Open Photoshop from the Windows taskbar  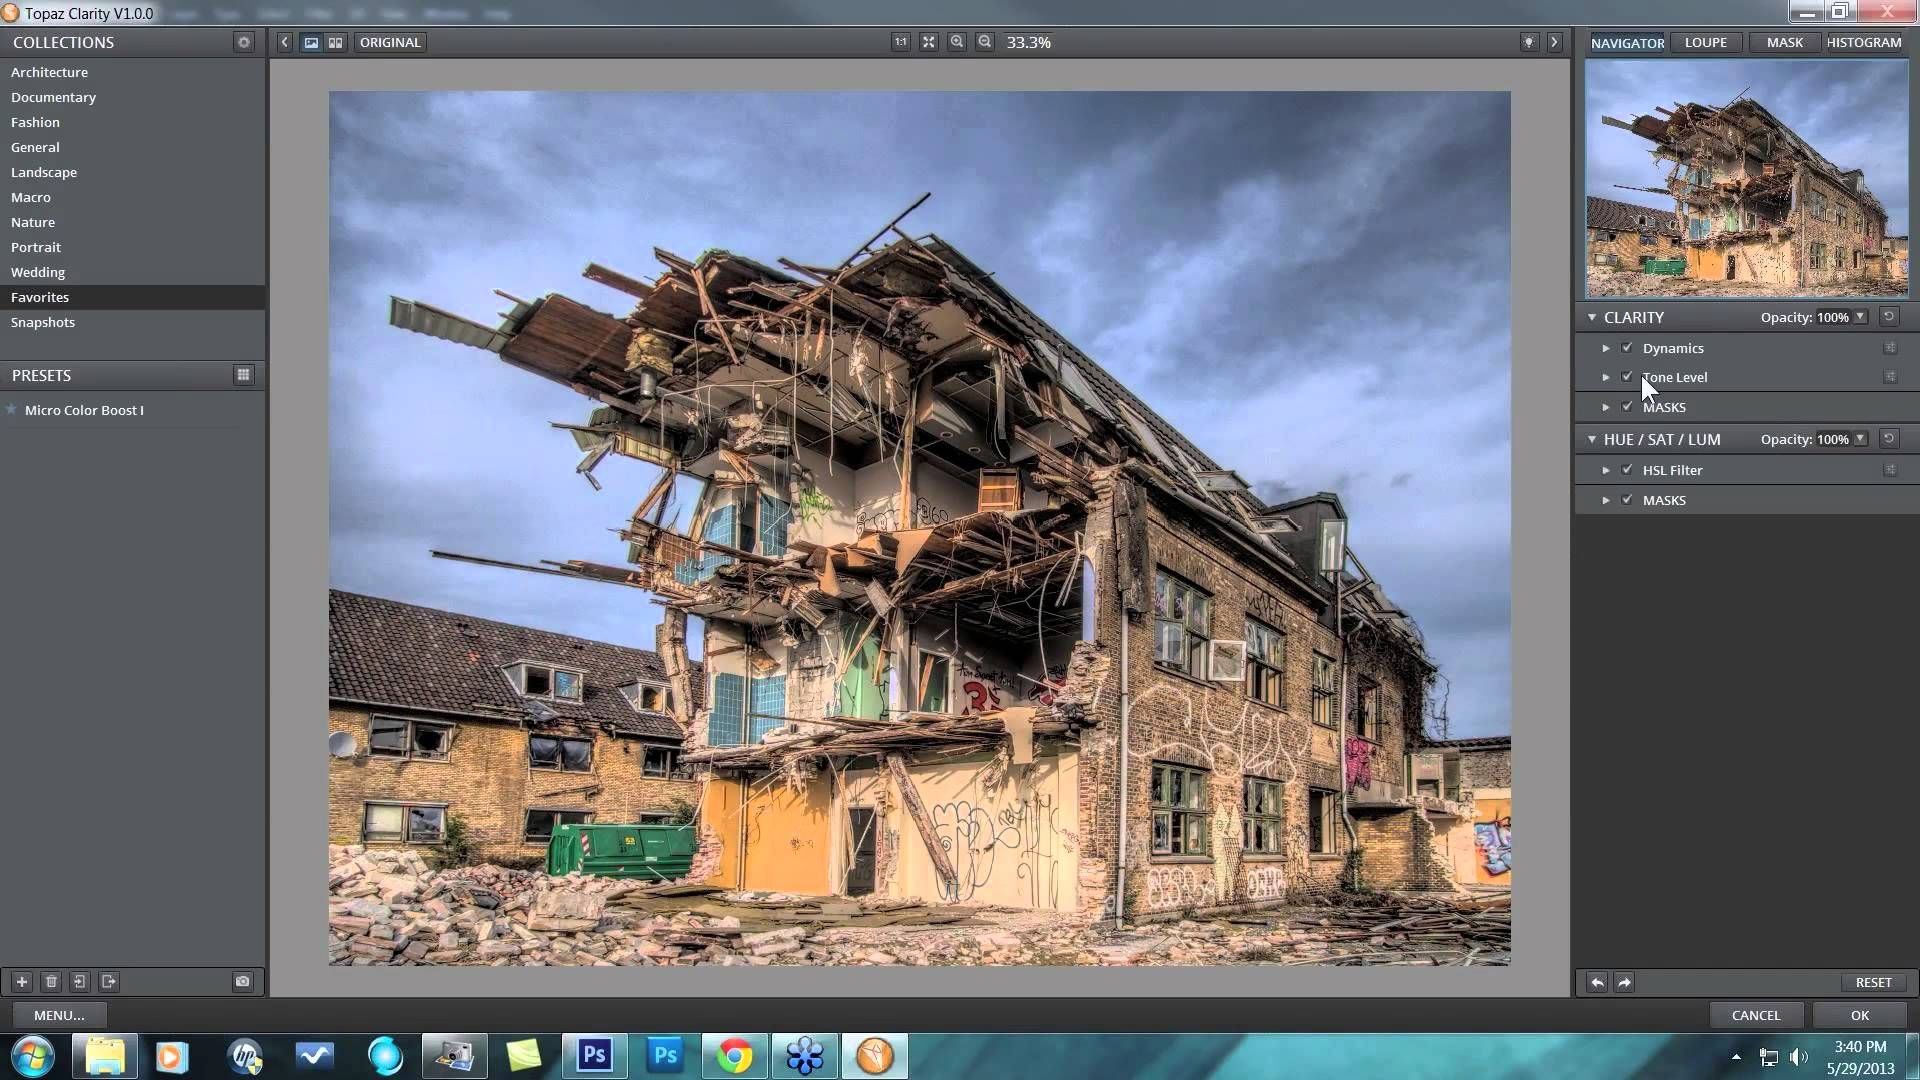point(594,1056)
